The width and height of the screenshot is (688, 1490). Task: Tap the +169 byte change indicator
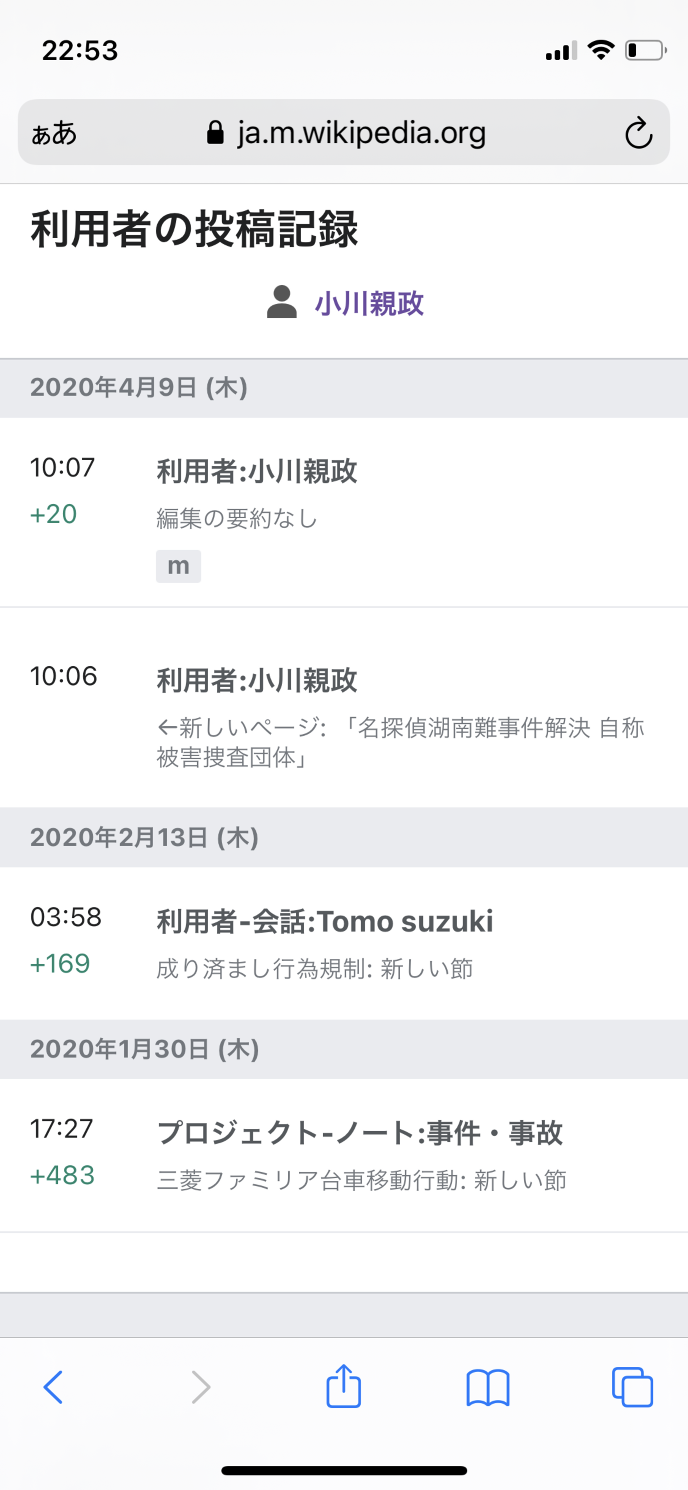pos(60,964)
